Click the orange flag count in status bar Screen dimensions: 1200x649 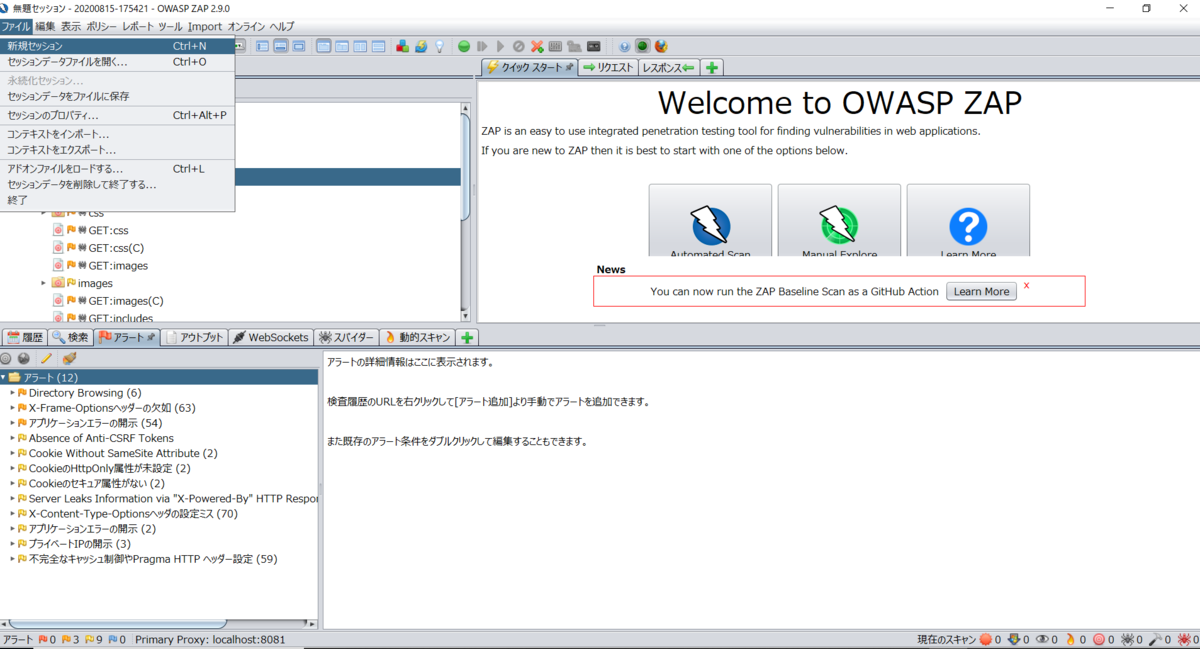71,639
